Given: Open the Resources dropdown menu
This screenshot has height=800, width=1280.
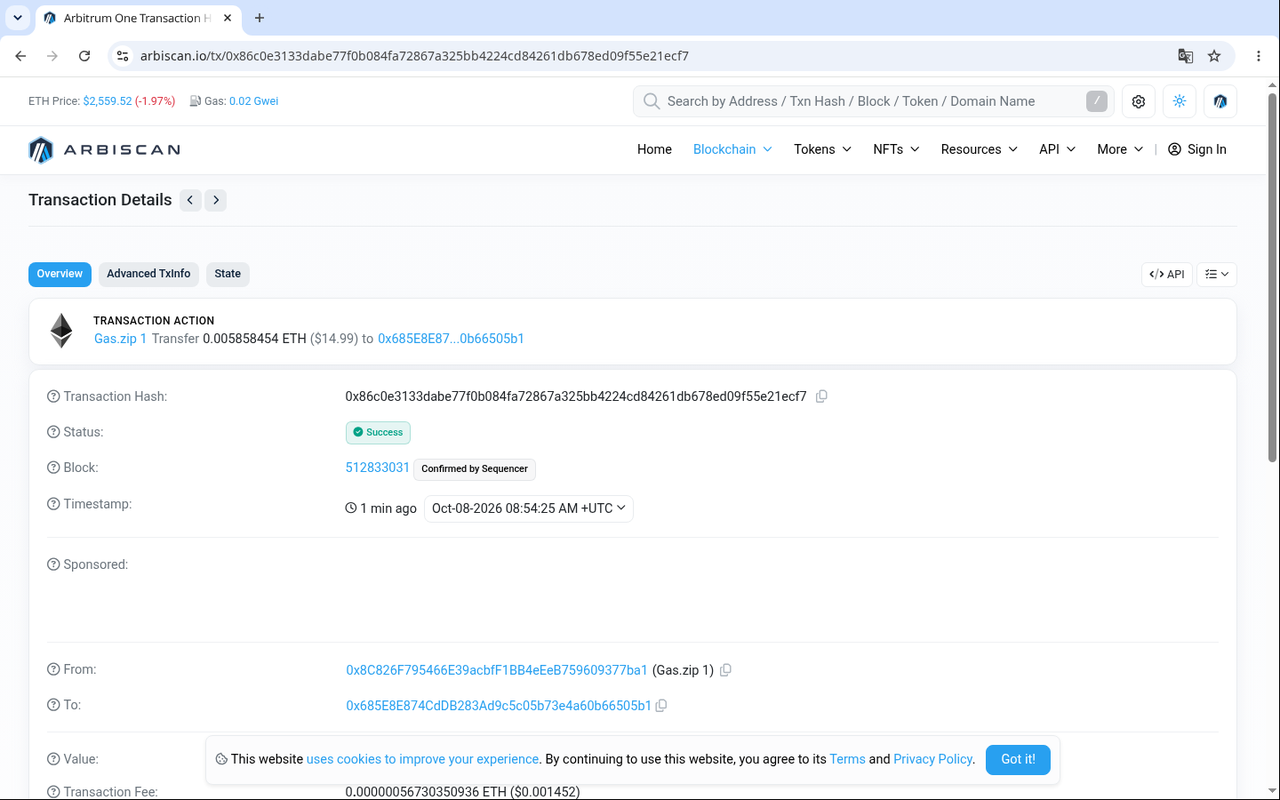Looking at the screenshot, I should click(979, 149).
